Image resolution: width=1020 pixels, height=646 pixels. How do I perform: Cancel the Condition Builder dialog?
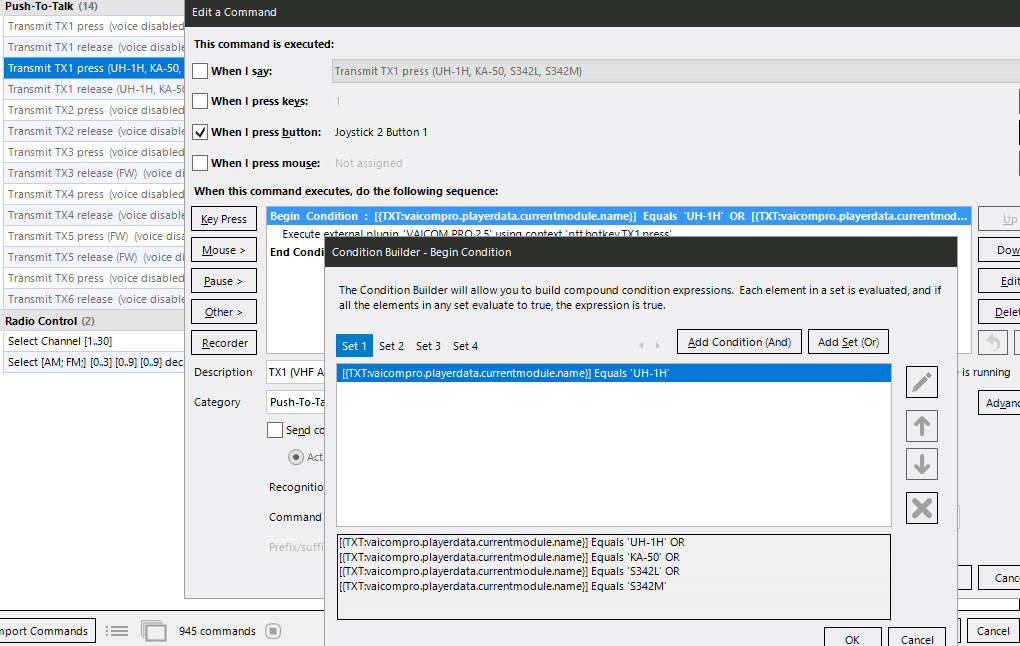(917, 639)
